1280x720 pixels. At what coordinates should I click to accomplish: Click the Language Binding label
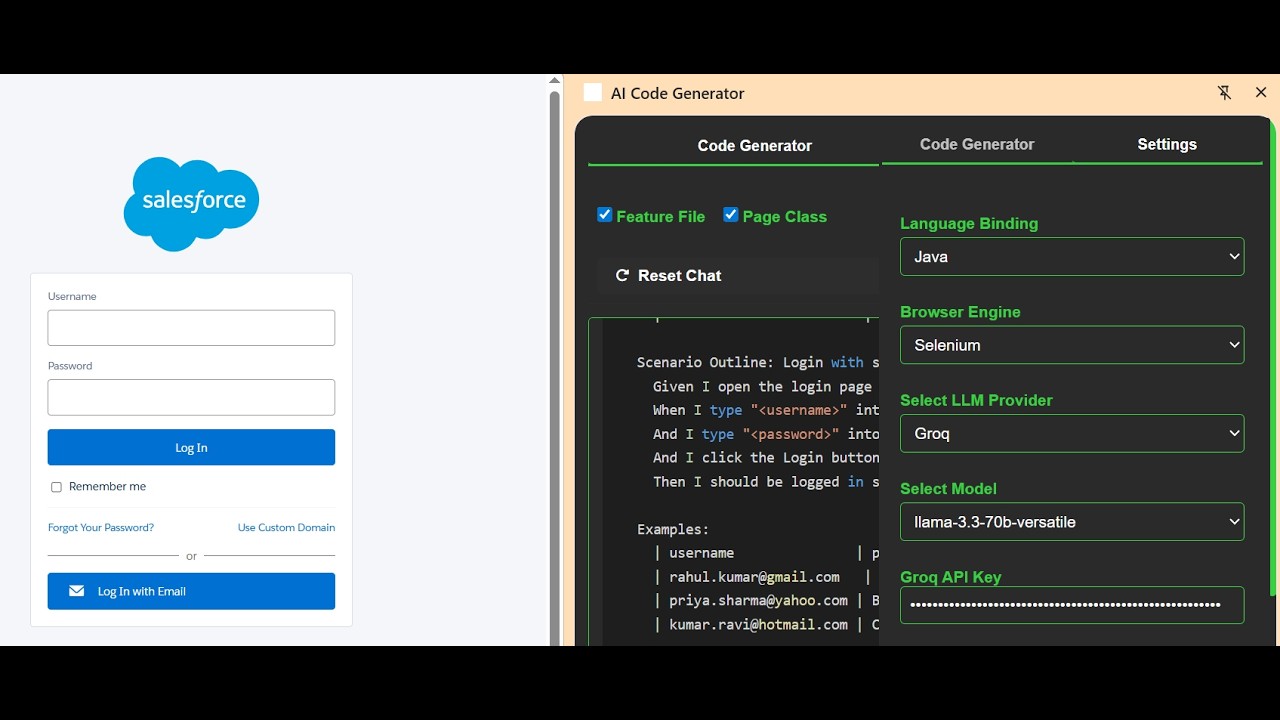pos(969,224)
